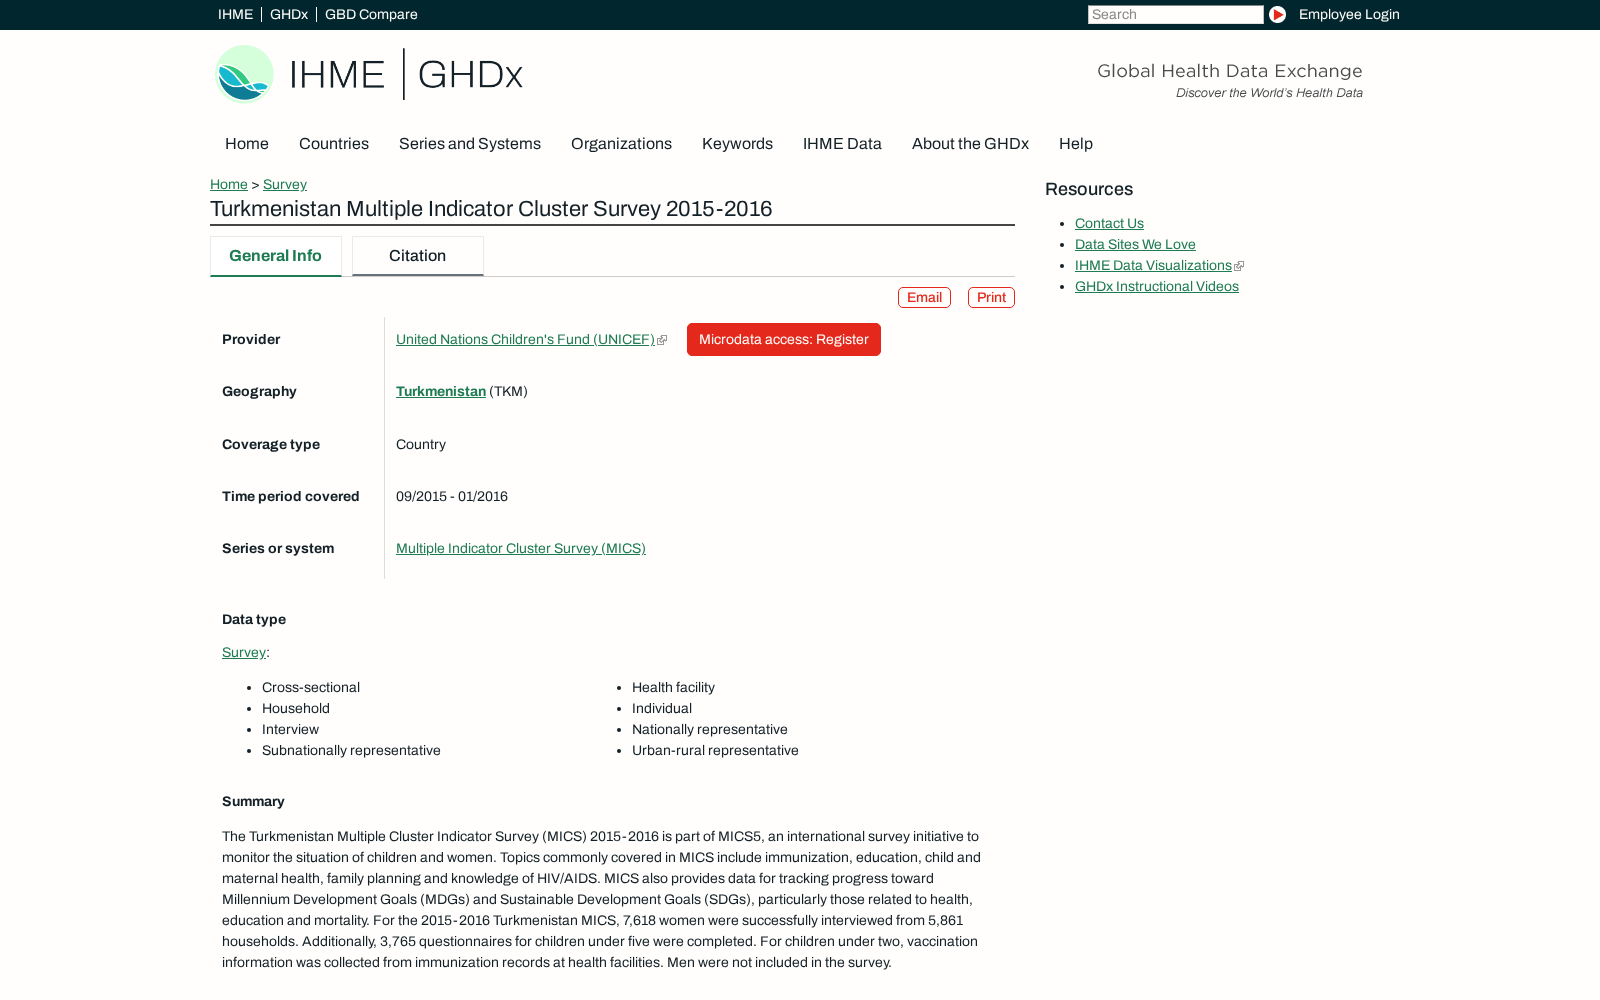Click the IHME leaf logo icon
Screen dimensions: 1600x1000
(x=244, y=74)
